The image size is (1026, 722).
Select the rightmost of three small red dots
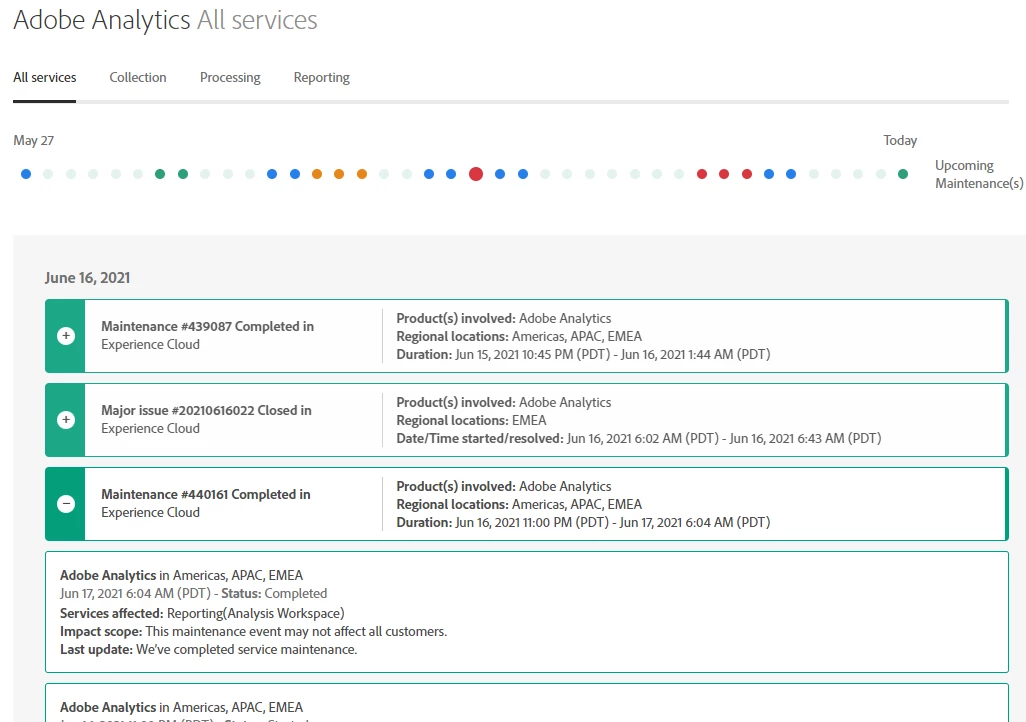747,174
